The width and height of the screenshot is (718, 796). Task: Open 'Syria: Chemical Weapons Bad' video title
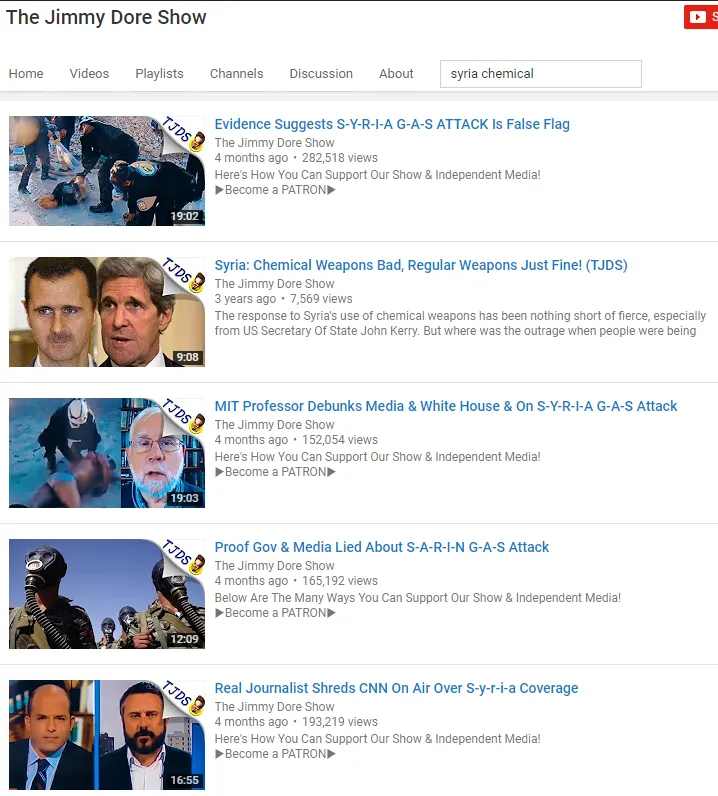[421, 266]
